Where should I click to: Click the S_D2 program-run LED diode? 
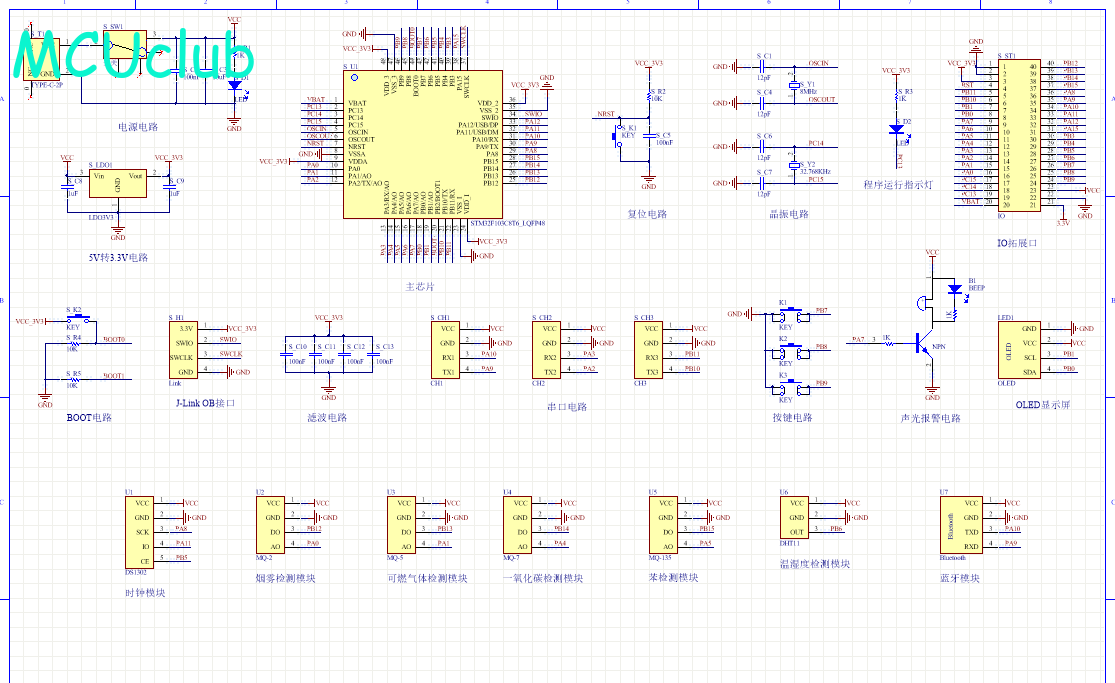click(x=897, y=129)
